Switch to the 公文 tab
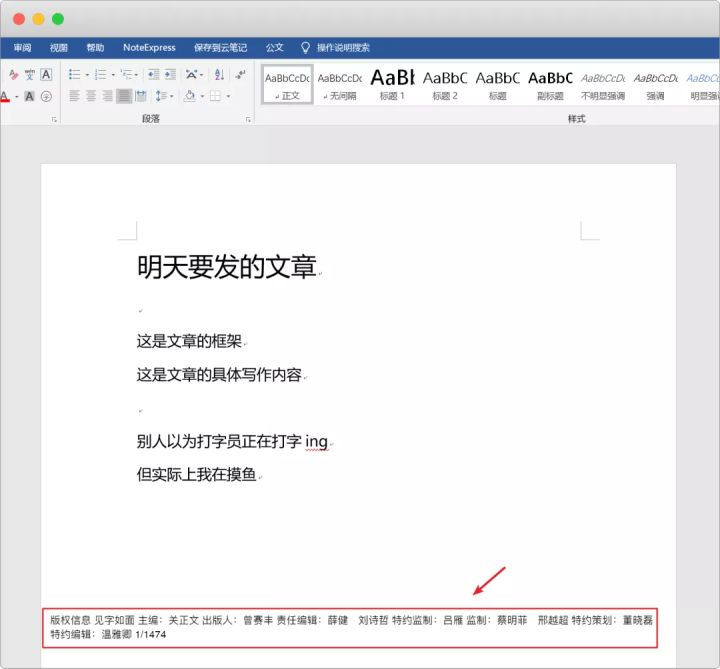 275,47
